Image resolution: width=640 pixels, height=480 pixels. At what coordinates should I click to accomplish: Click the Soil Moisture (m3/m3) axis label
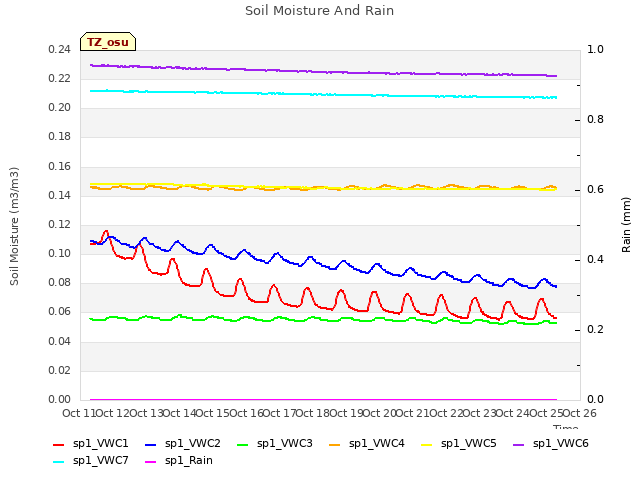[14, 226]
